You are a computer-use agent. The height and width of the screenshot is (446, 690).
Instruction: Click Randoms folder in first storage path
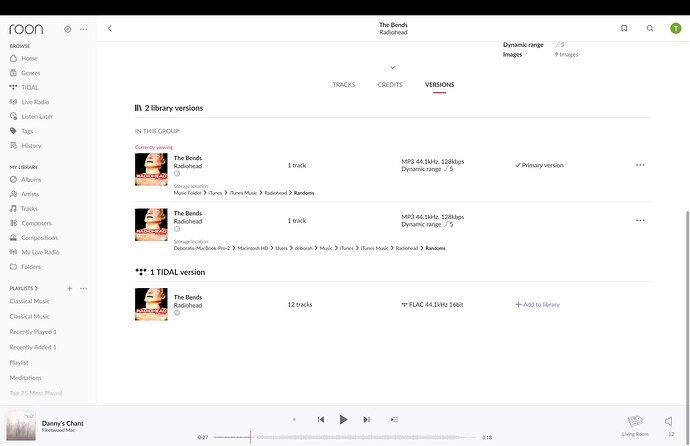pos(304,193)
